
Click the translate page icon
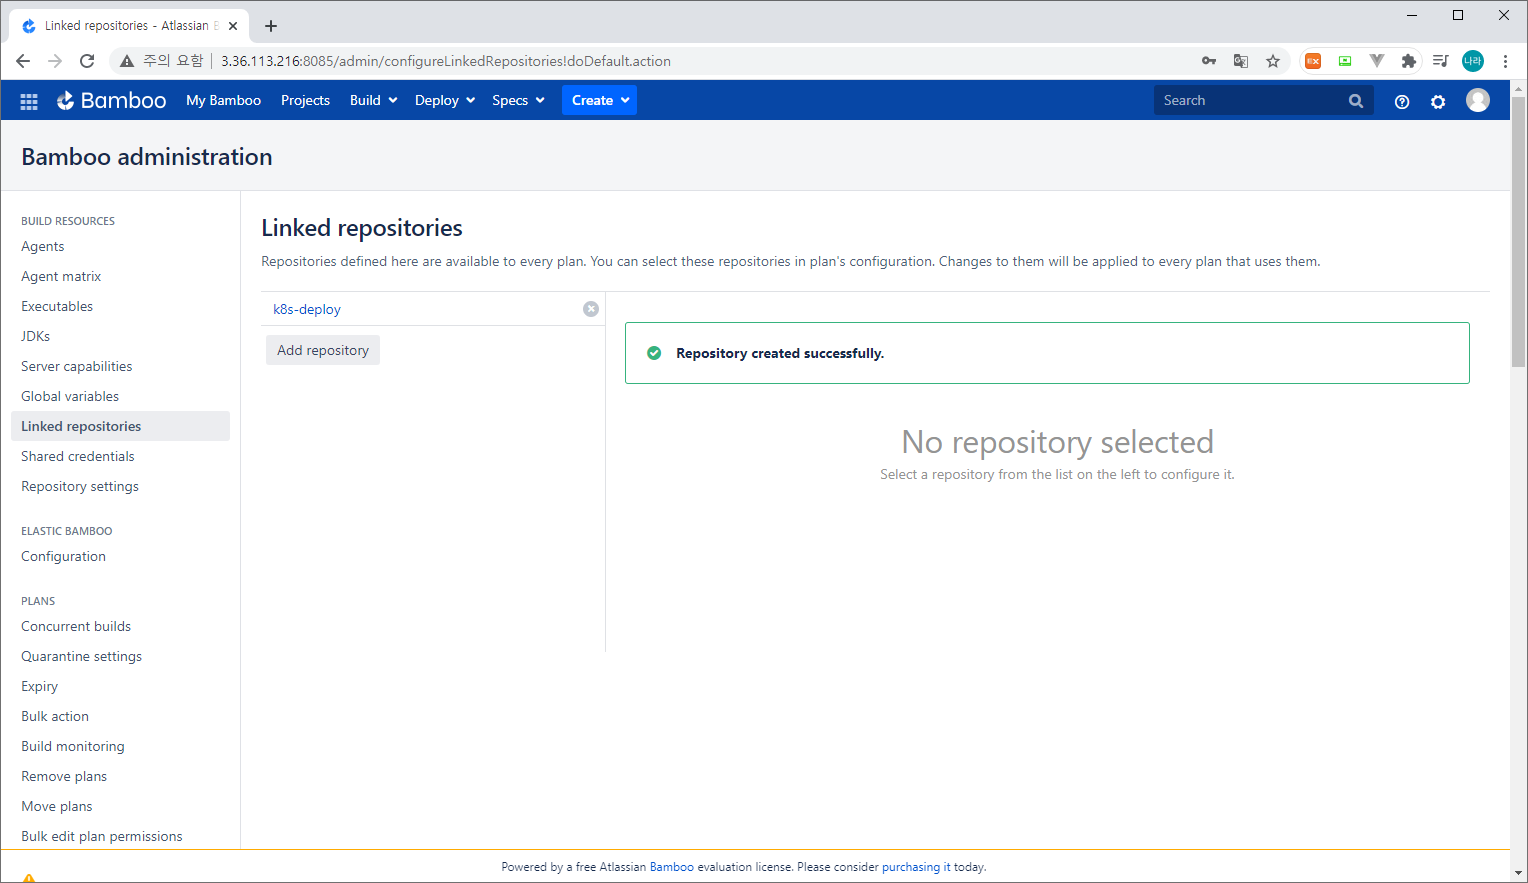(1241, 61)
